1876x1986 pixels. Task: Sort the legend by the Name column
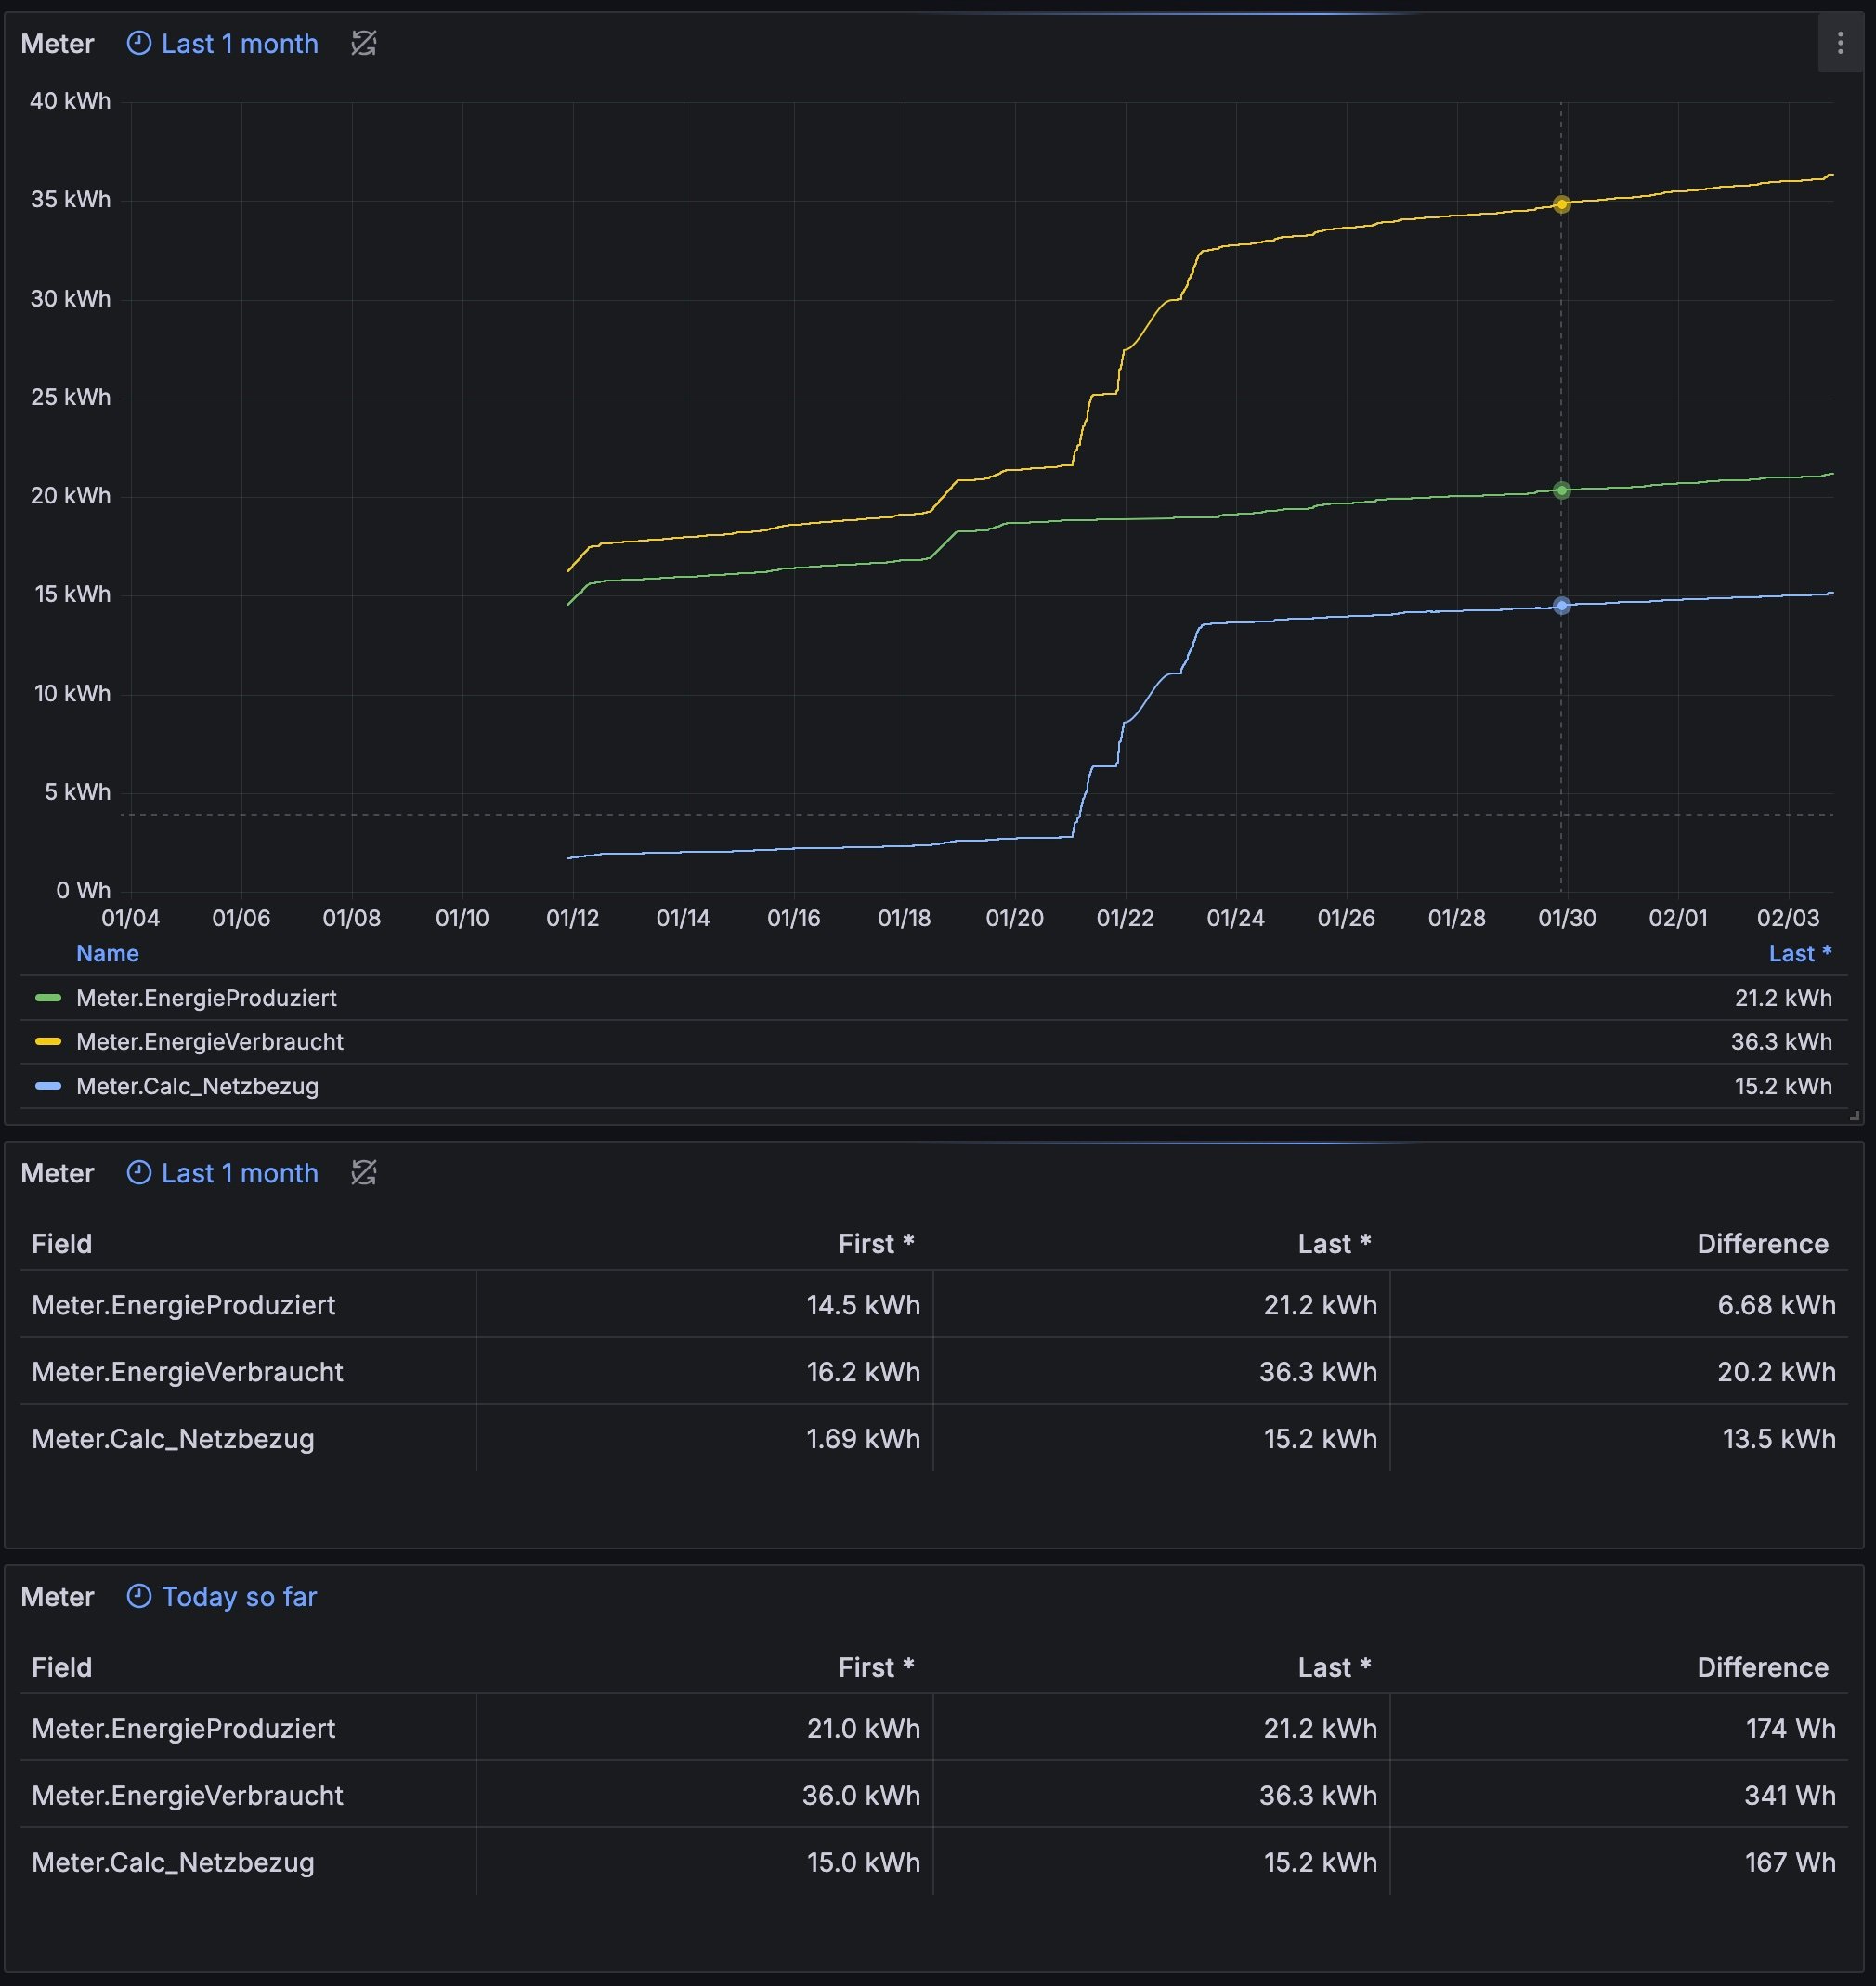tap(107, 954)
